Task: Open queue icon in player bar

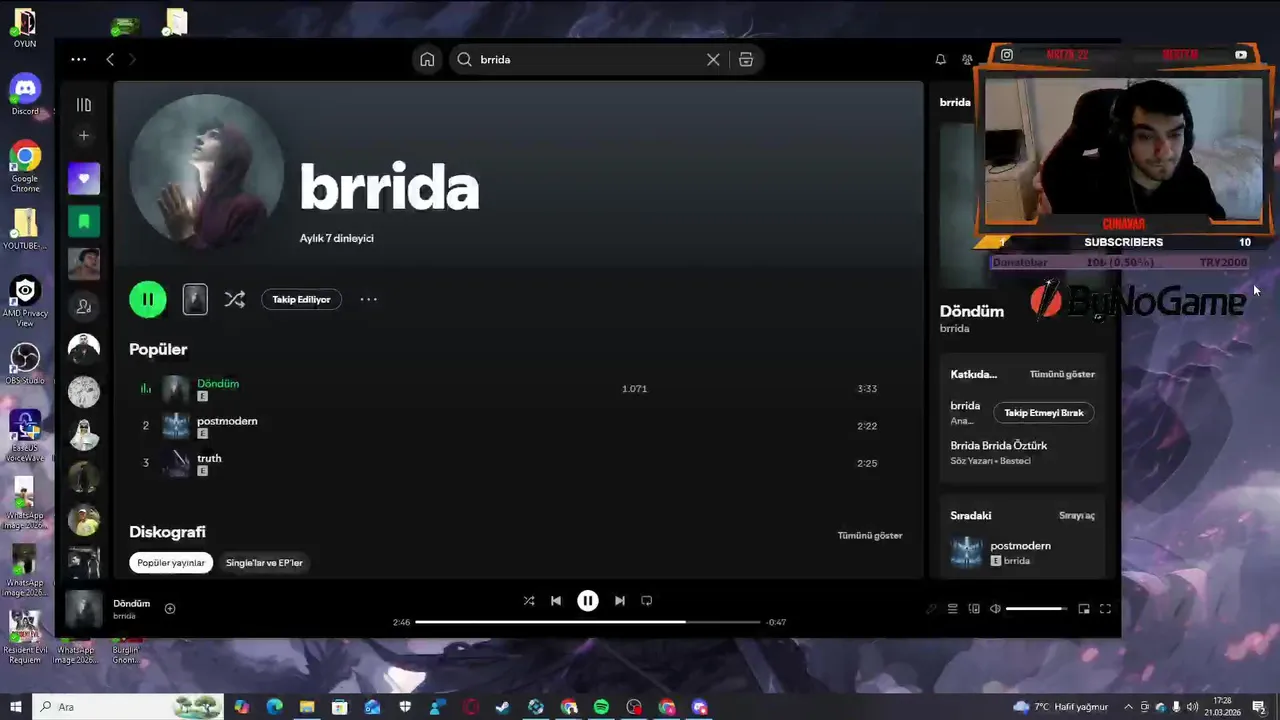Action: coord(953,609)
